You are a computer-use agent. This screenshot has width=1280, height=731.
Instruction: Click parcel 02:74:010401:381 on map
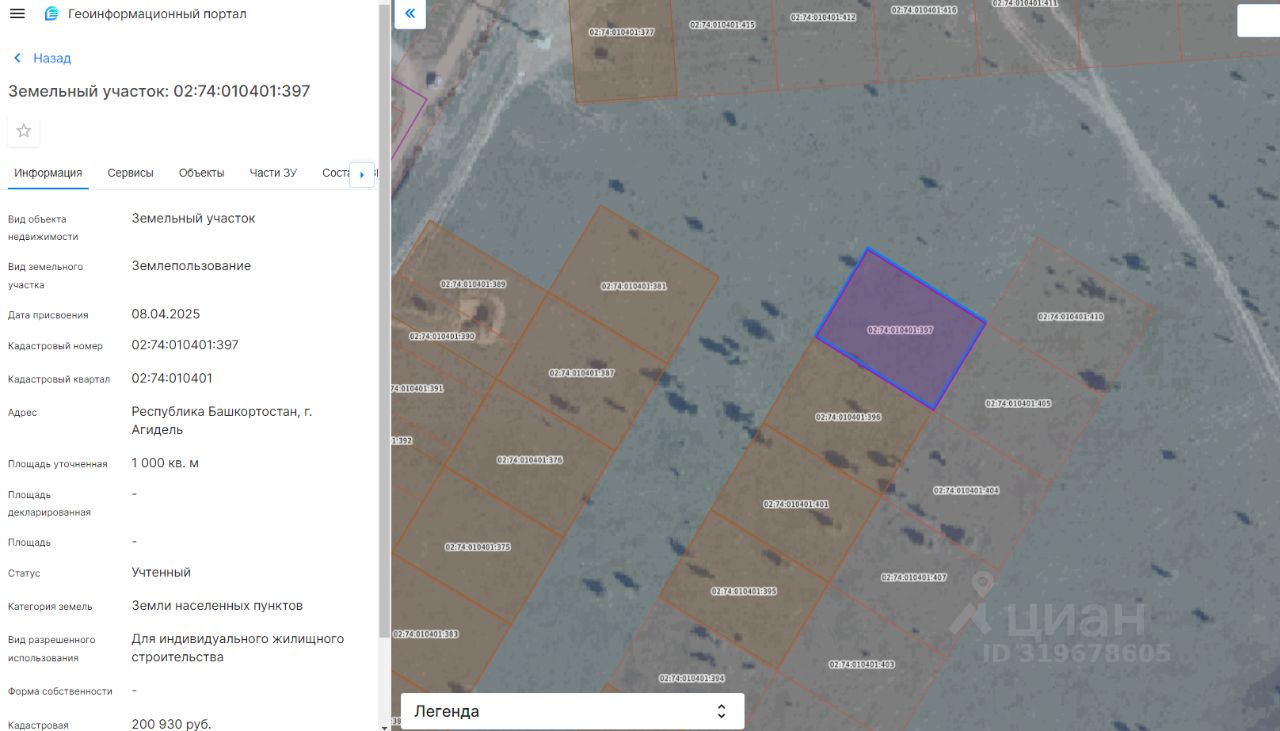click(634, 286)
